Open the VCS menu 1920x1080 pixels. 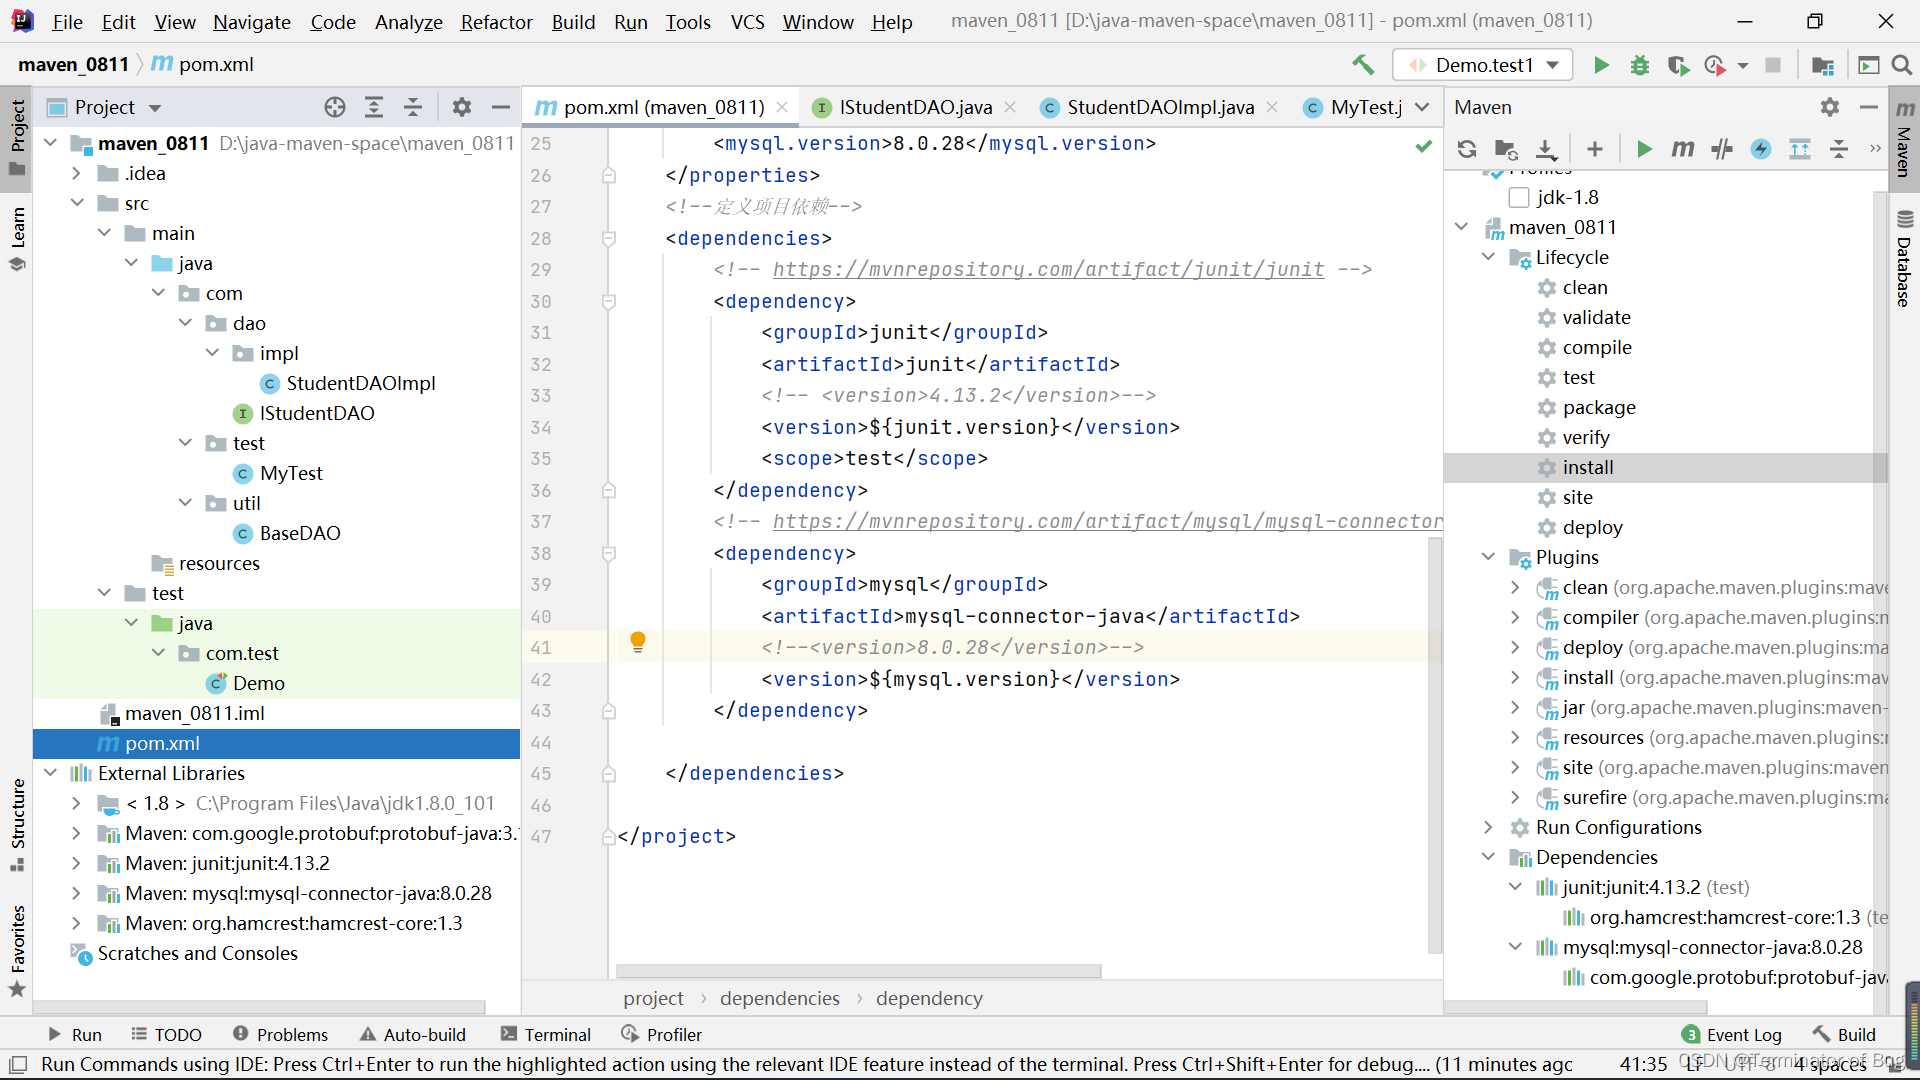pos(747,22)
